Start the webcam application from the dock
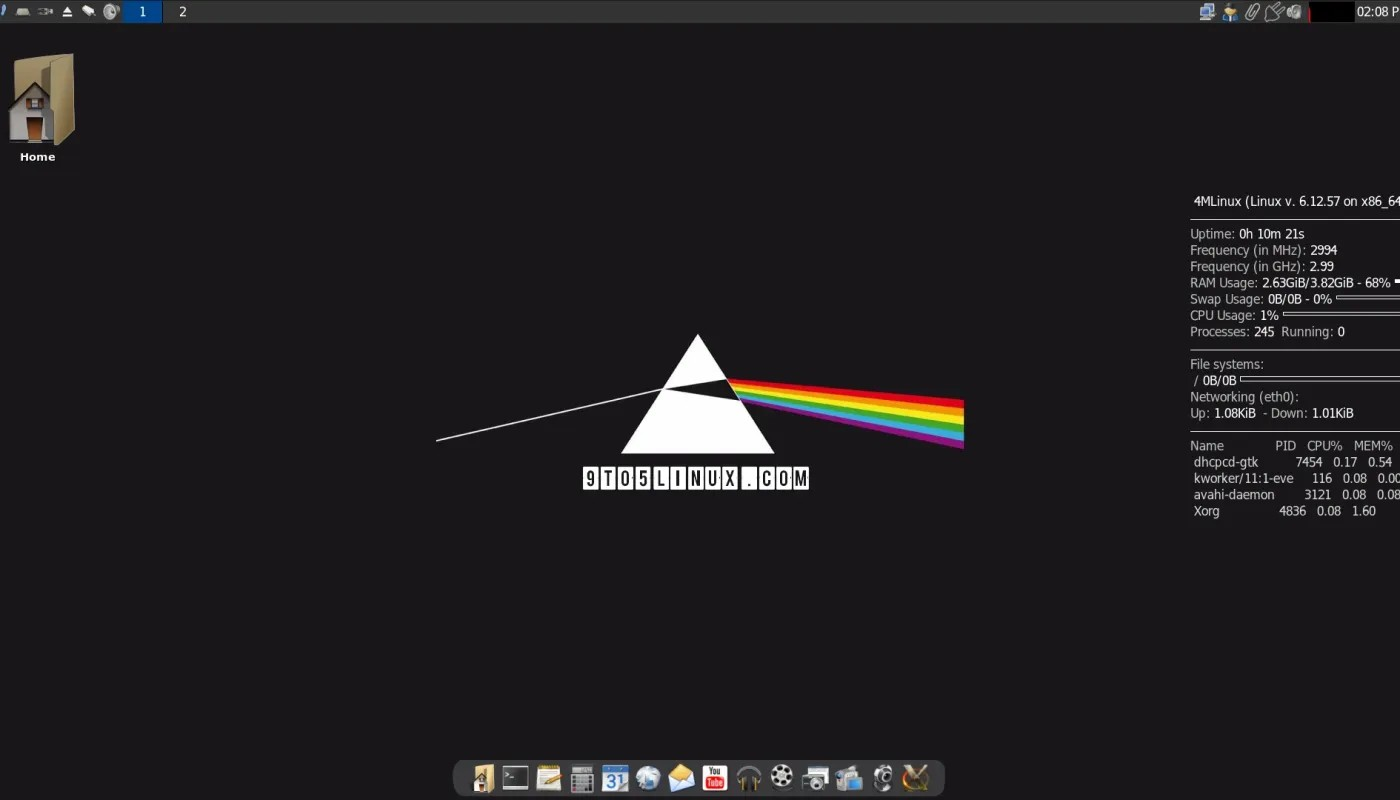Screen dimensions: 1400x800 tap(882, 777)
